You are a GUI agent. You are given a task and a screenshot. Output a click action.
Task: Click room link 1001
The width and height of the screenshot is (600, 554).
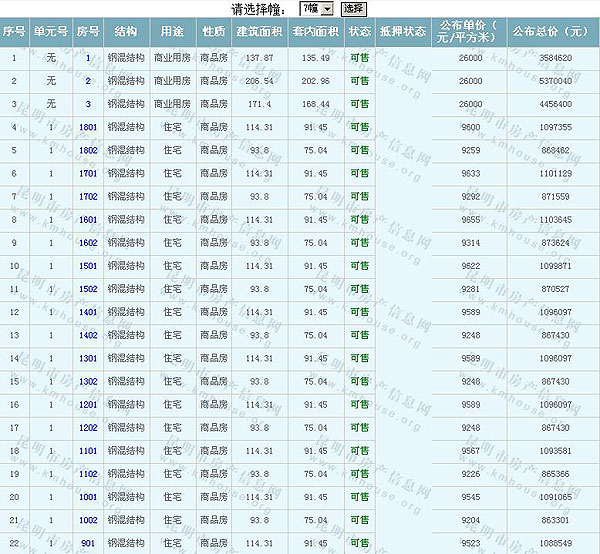click(88, 496)
